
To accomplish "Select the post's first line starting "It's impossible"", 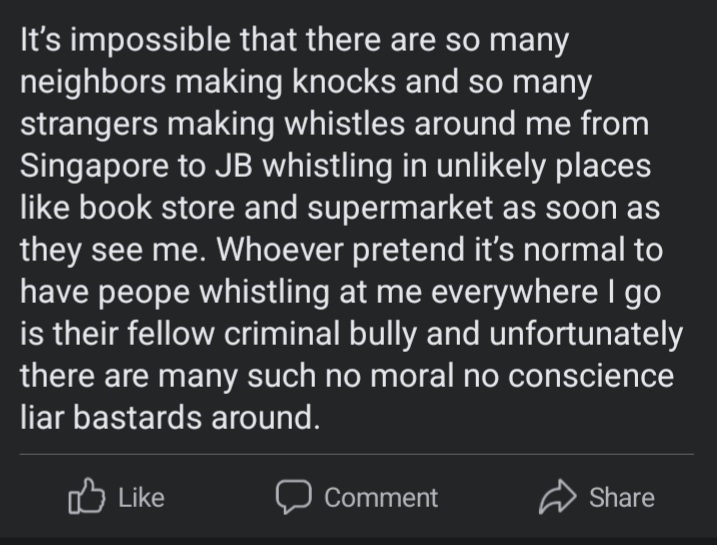I will [294, 41].
